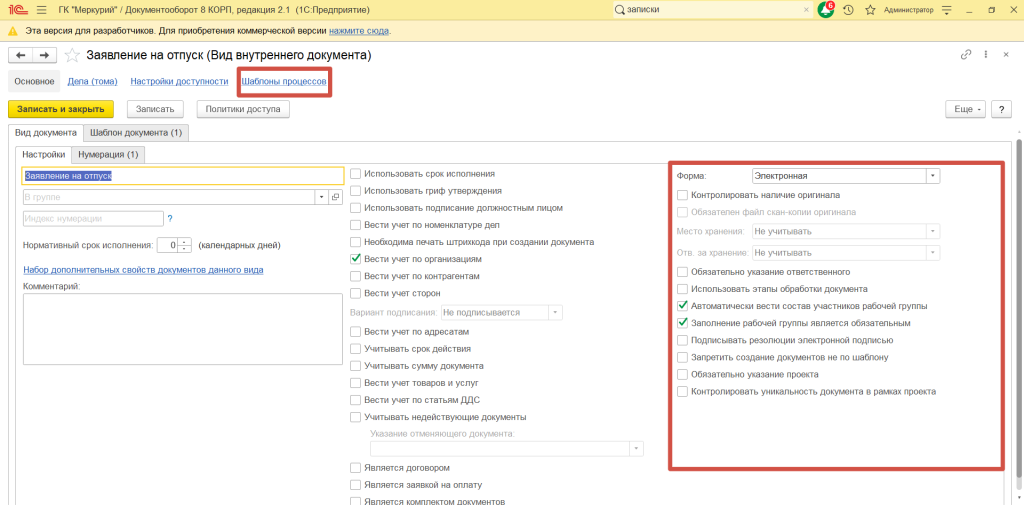Switch to 'Шаблон документа (1)' tab

coord(135,132)
